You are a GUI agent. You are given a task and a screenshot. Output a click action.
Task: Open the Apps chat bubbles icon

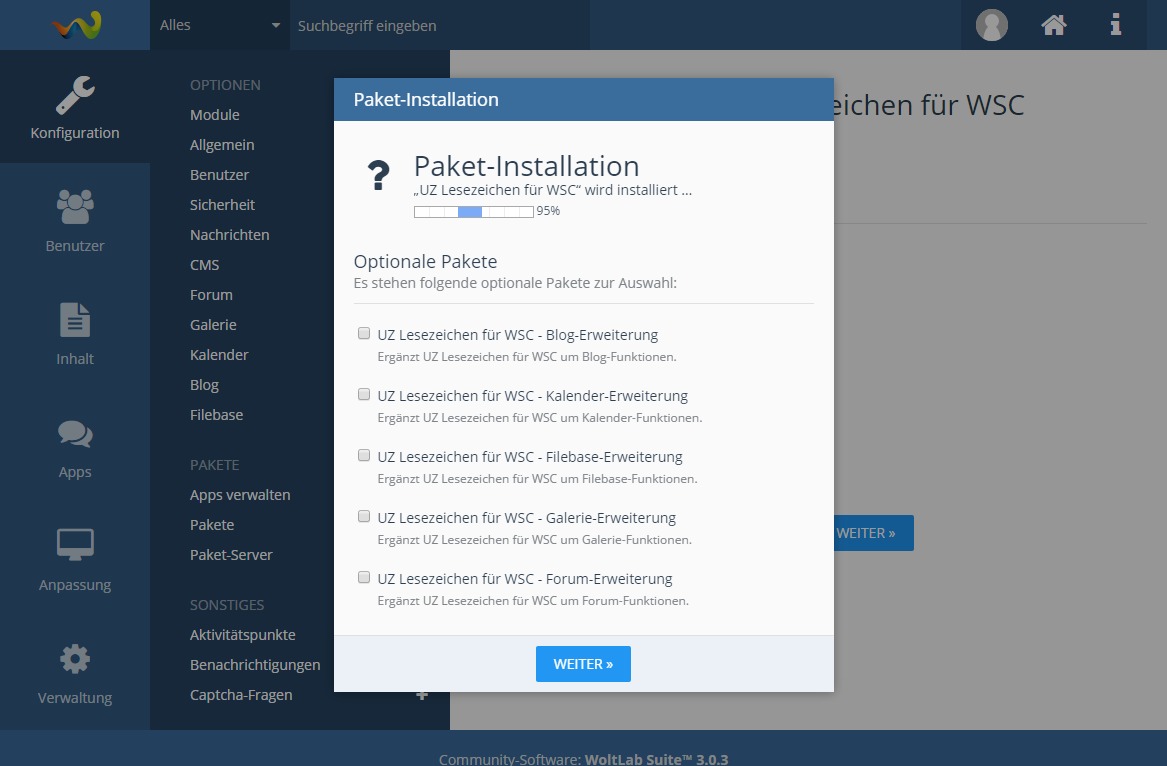[75, 434]
